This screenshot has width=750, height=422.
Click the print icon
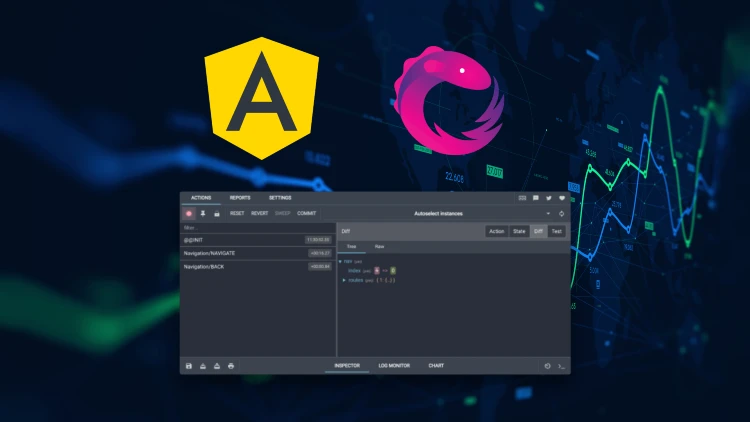231,366
